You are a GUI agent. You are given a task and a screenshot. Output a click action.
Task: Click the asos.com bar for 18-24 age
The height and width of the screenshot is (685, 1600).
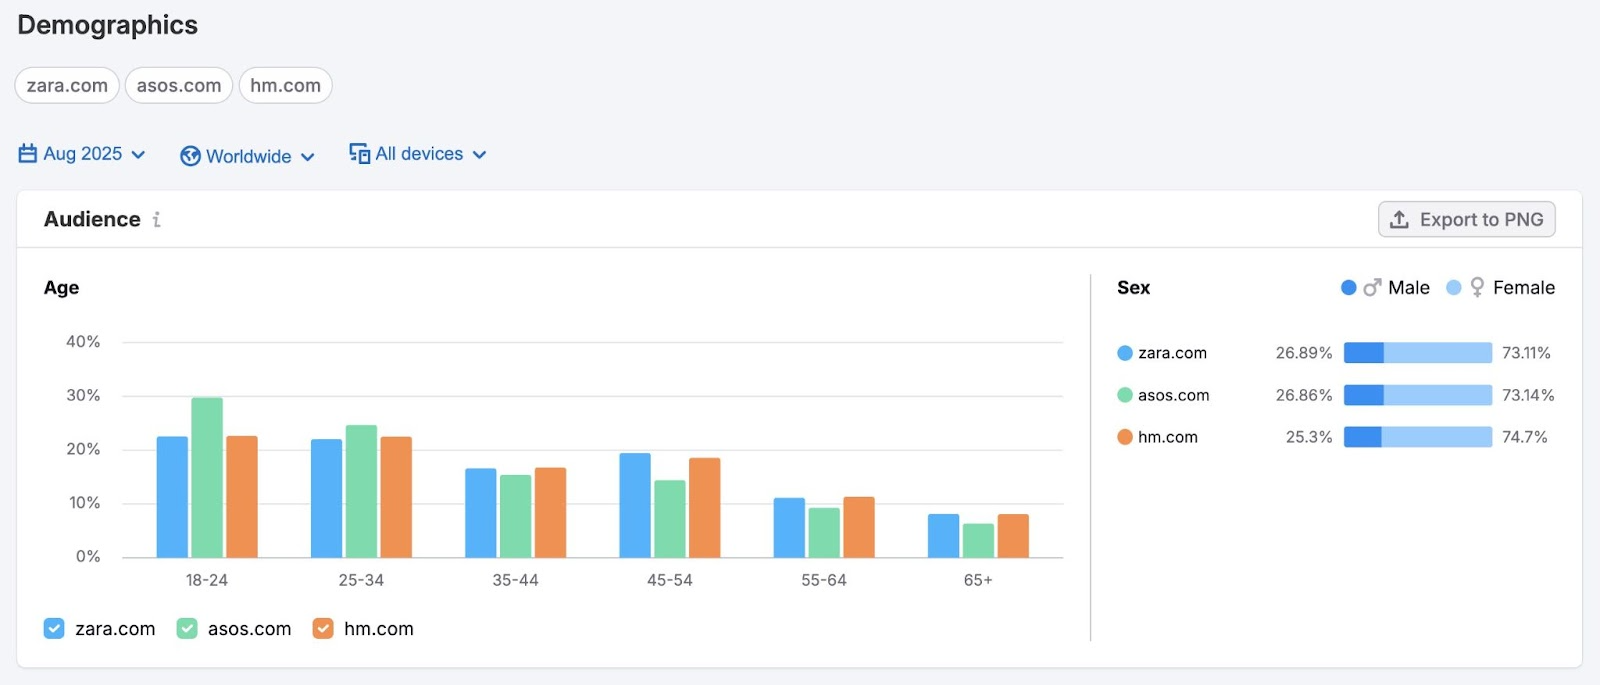point(207,477)
